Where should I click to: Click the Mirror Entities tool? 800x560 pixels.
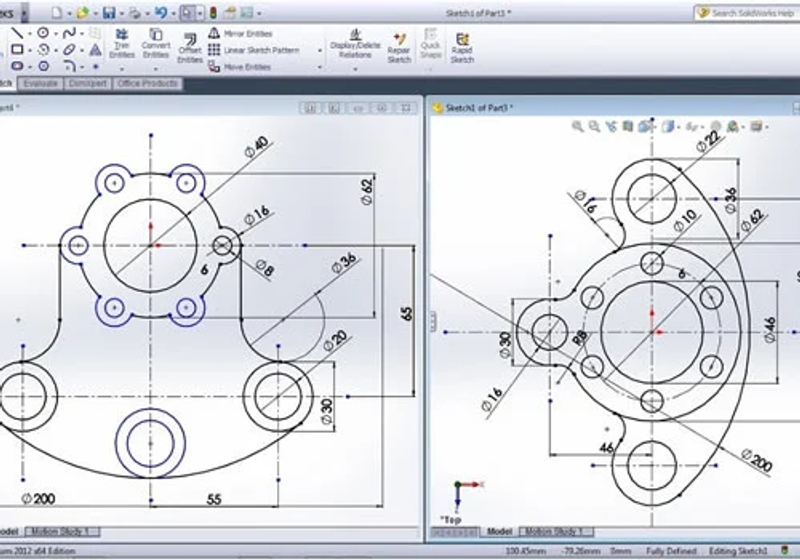click(x=240, y=34)
